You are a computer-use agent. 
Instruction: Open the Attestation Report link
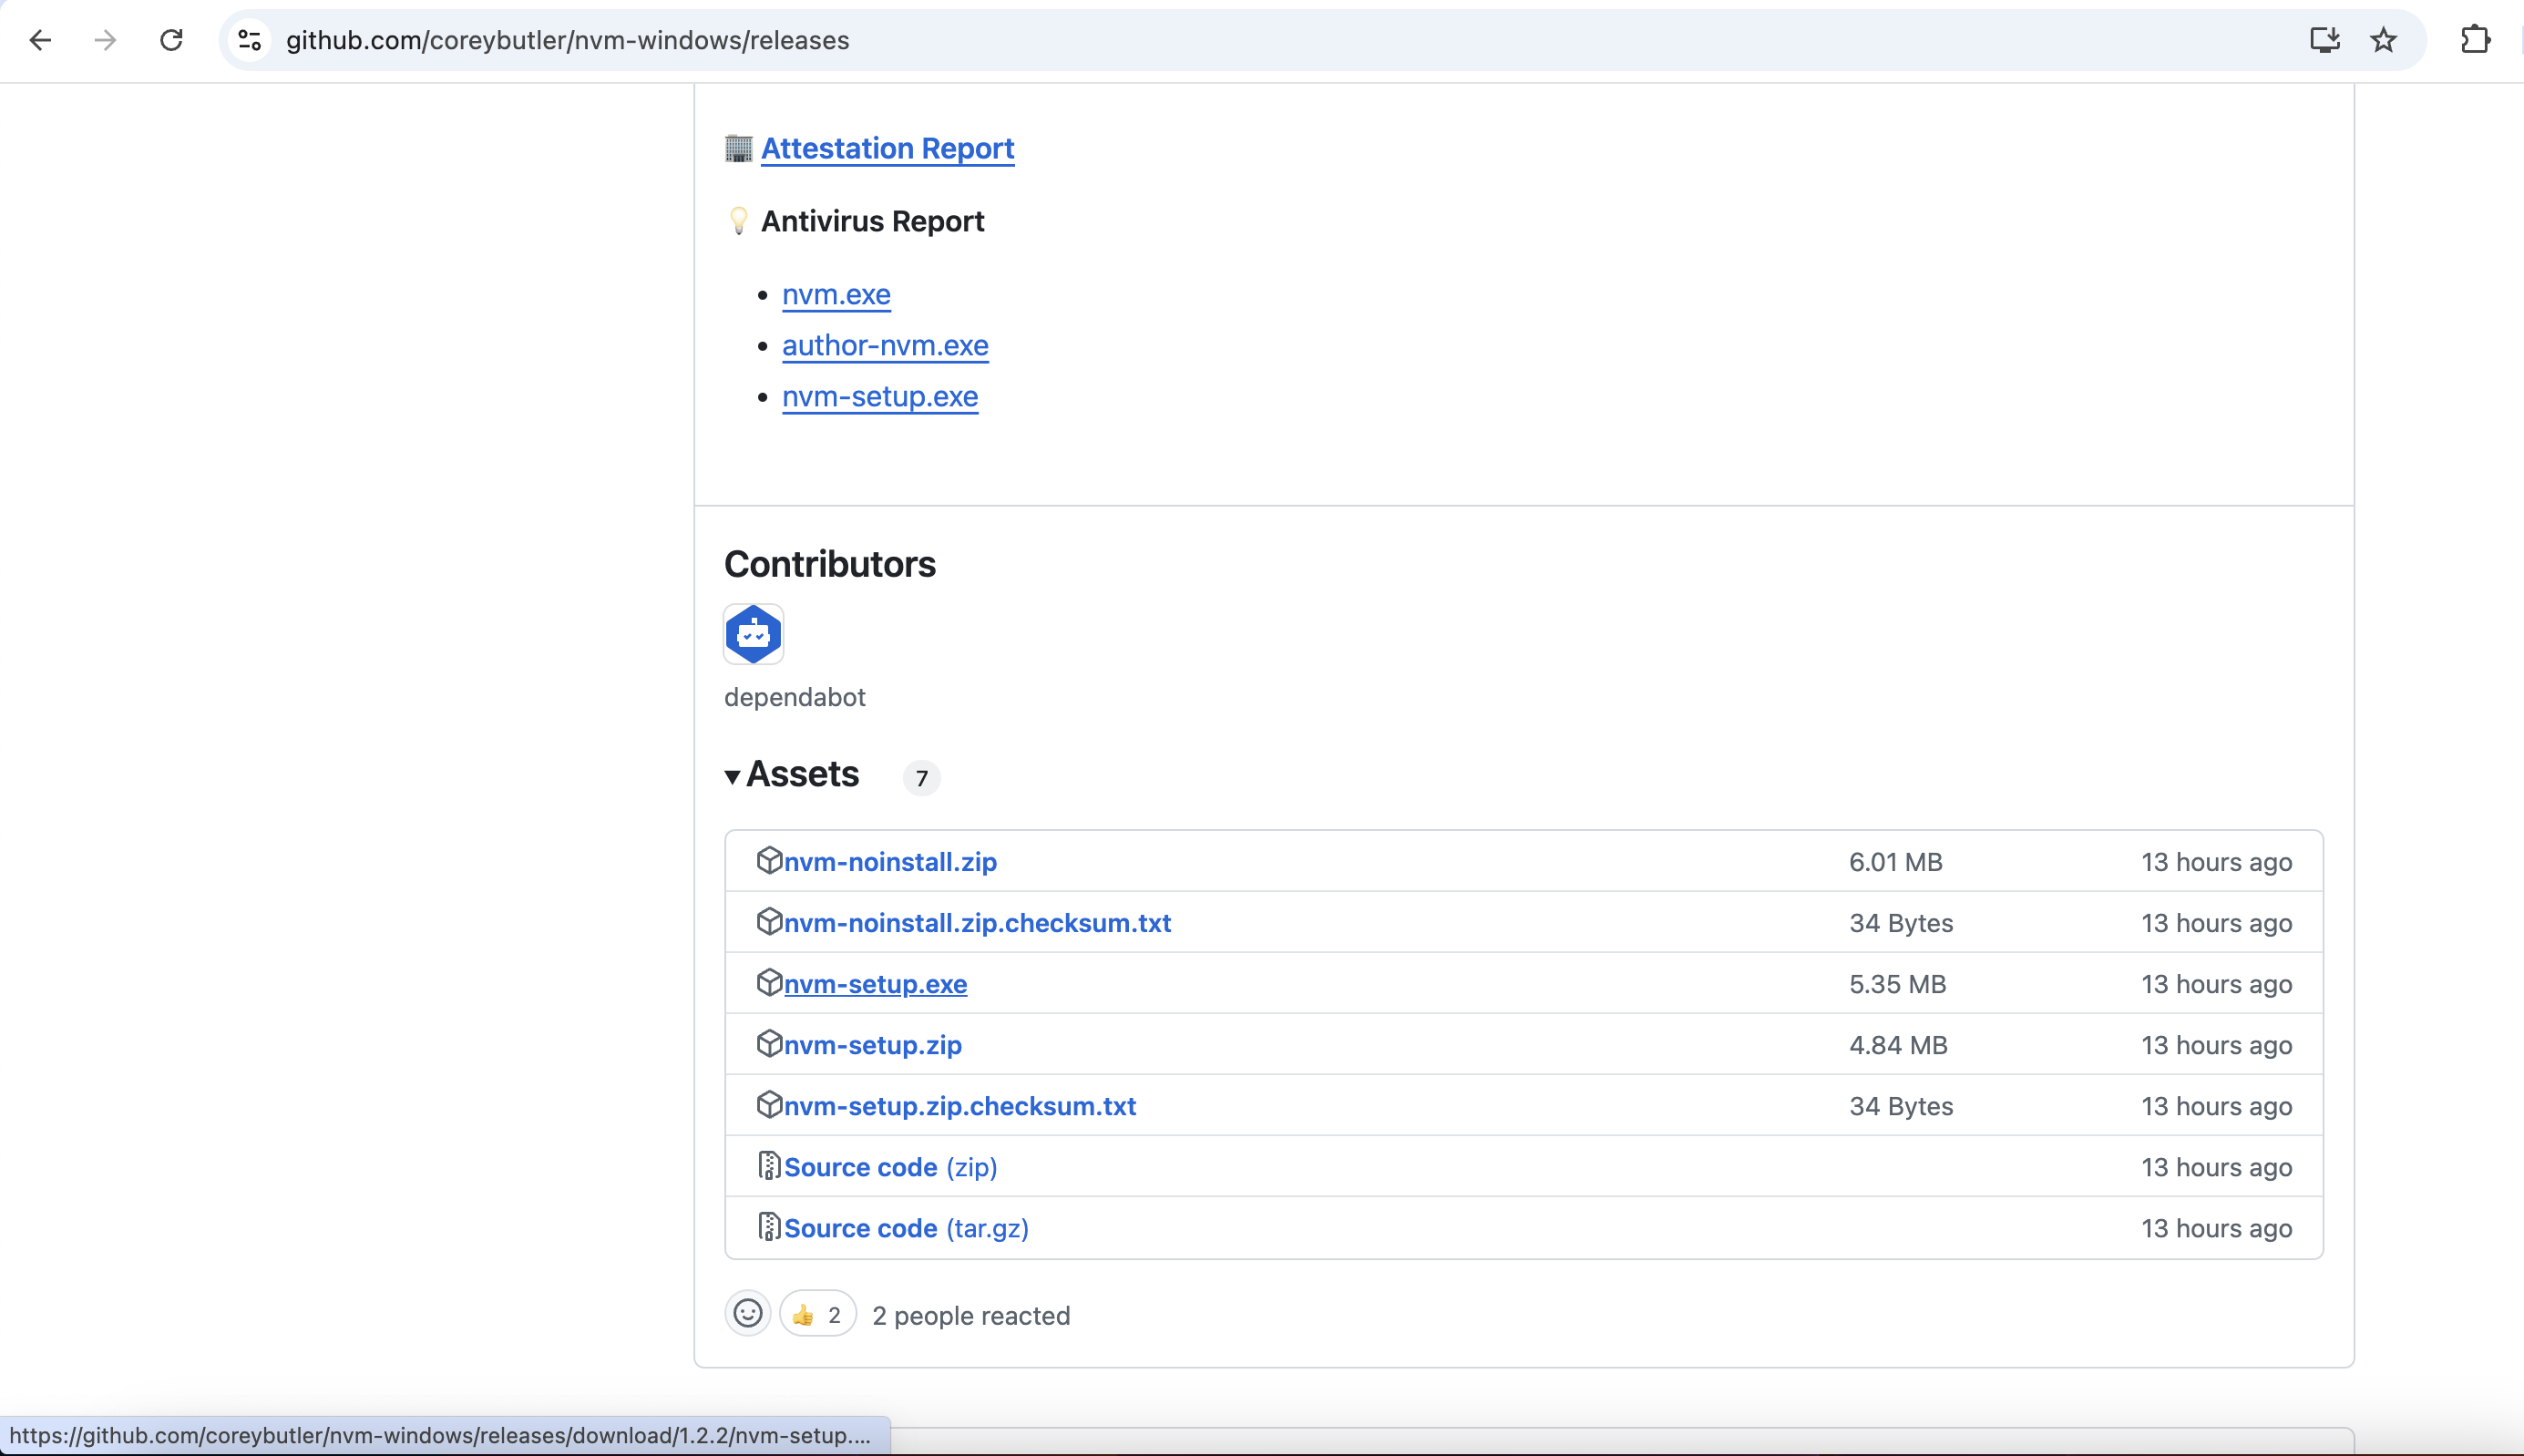(x=887, y=148)
